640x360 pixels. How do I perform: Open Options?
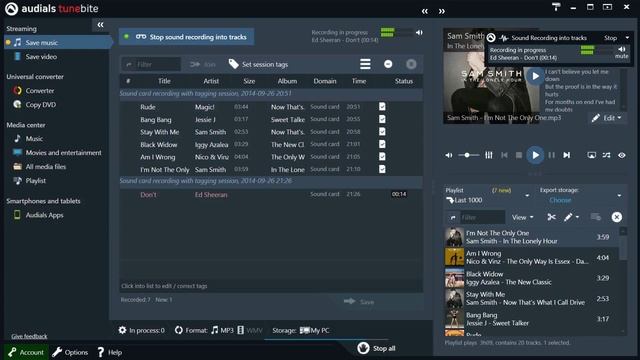70,352
